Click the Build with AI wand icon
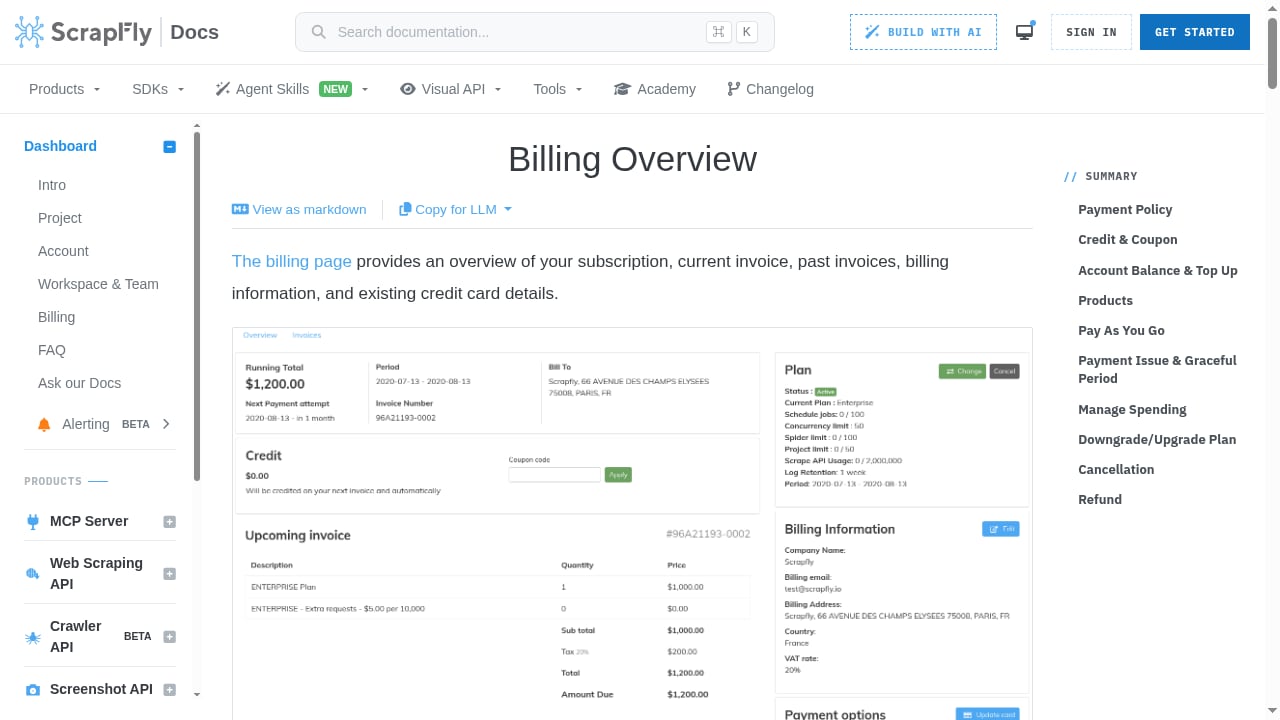 (872, 32)
